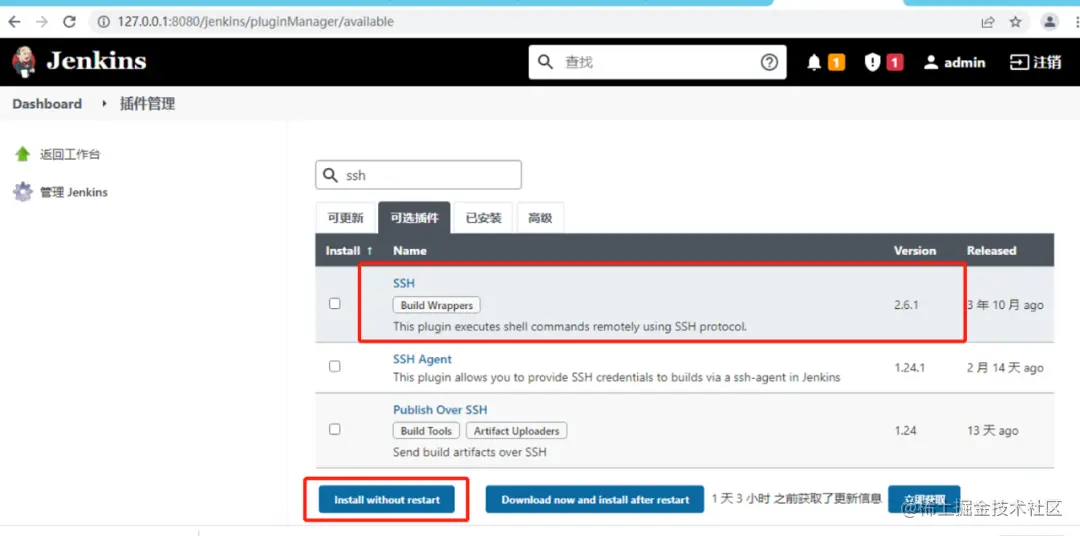Click the admin username link
Viewport: 1080px width, 536px height.
pyautogui.click(x=964, y=63)
